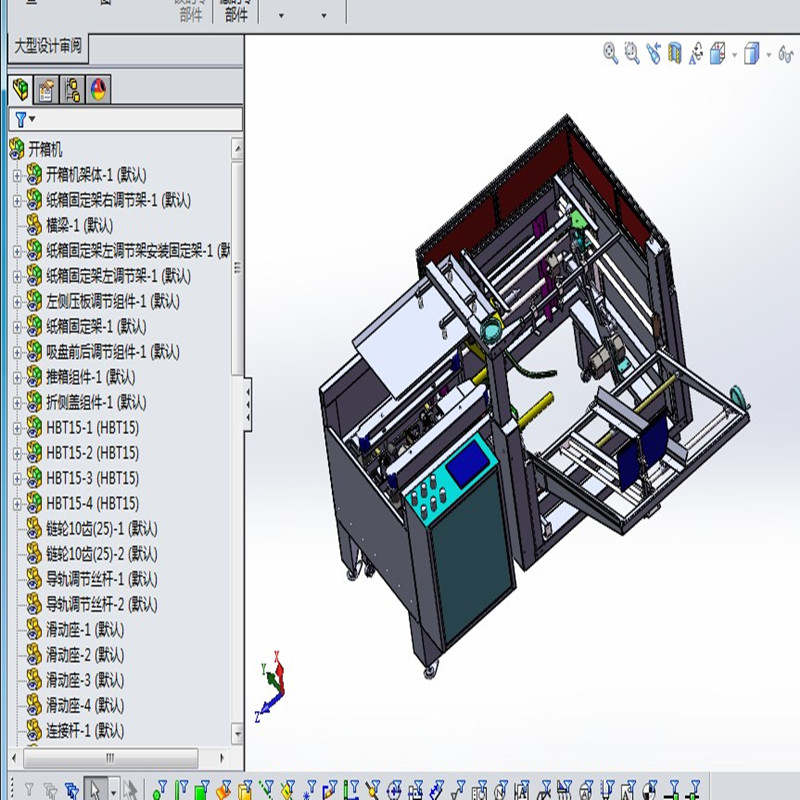Expand the HBT15-1 component node

(x=18, y=428)
